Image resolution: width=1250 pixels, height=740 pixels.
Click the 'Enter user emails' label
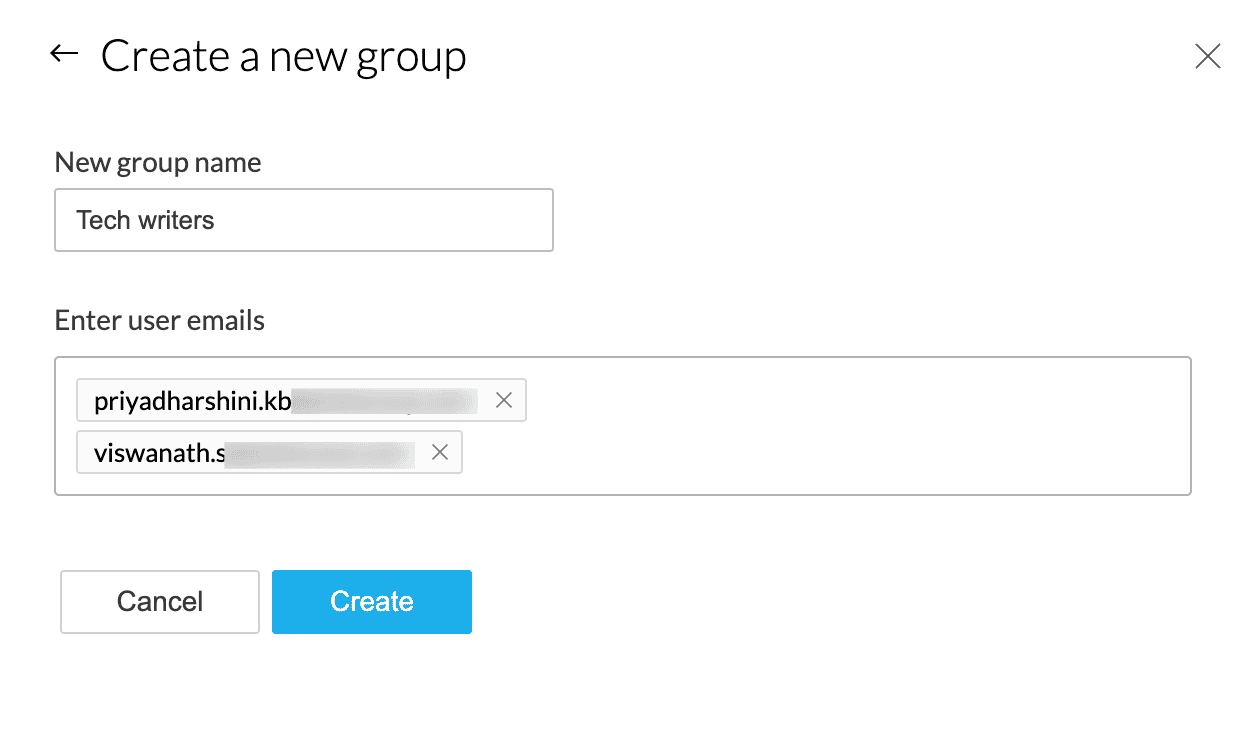160,320
